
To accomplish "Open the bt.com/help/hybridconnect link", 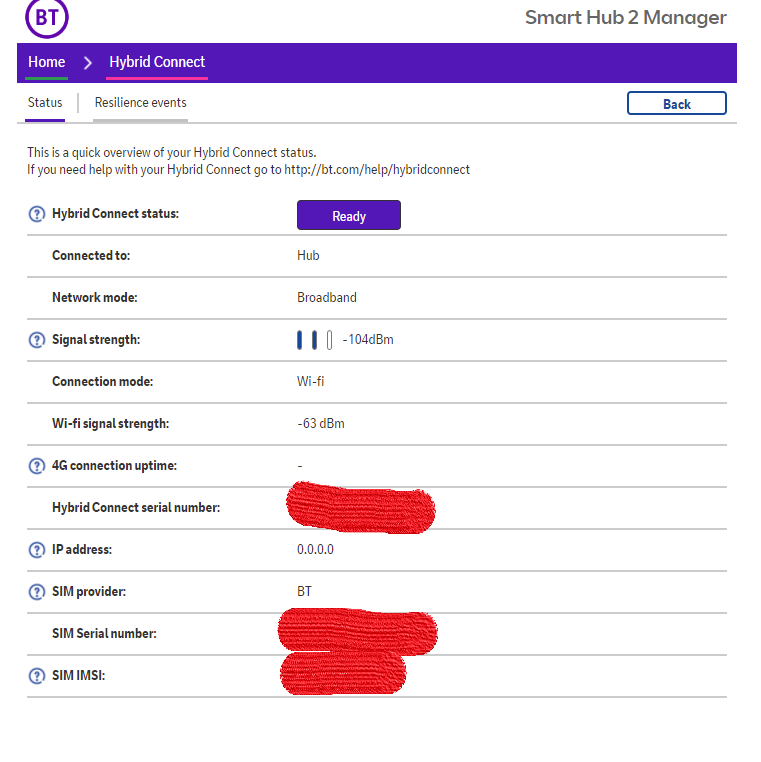I will [377, 170].
